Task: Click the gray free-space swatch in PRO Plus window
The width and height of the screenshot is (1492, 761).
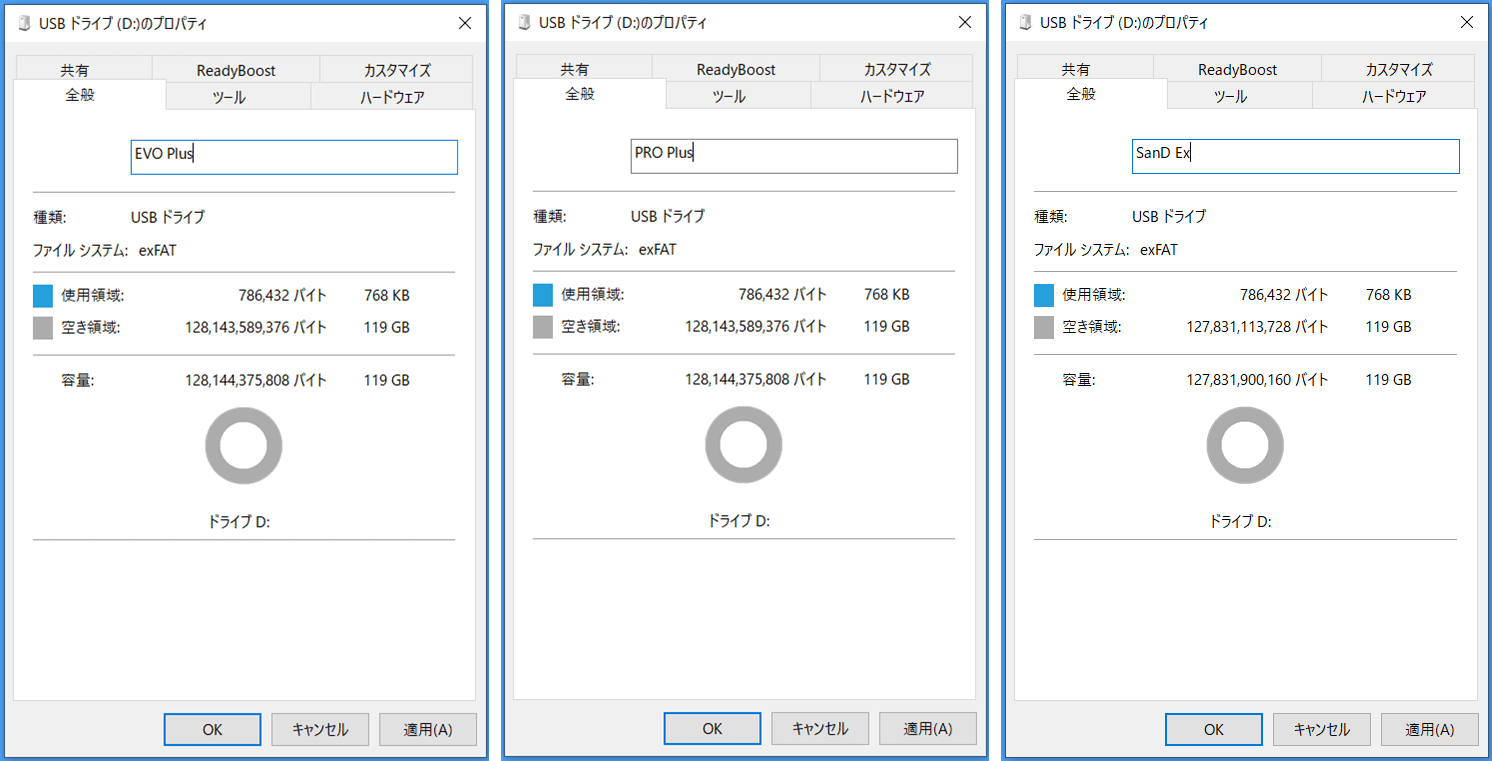Action: (543, 326)
